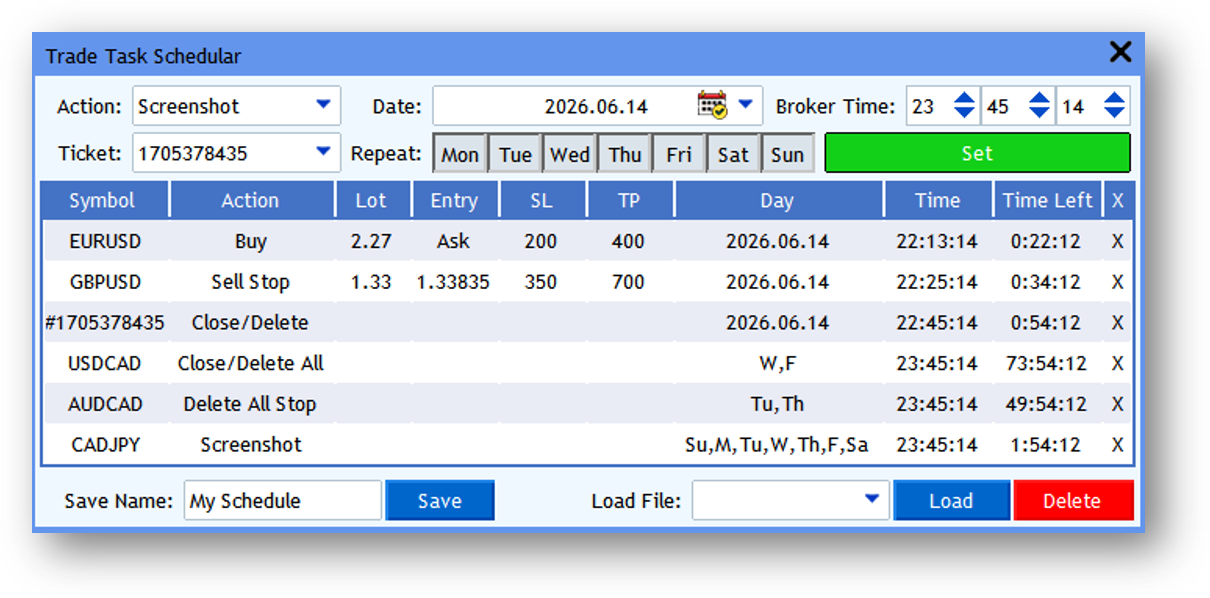1210x598 pixels.
Task: Select the GBPUSD symbol cell
Action: pos(105,282)
